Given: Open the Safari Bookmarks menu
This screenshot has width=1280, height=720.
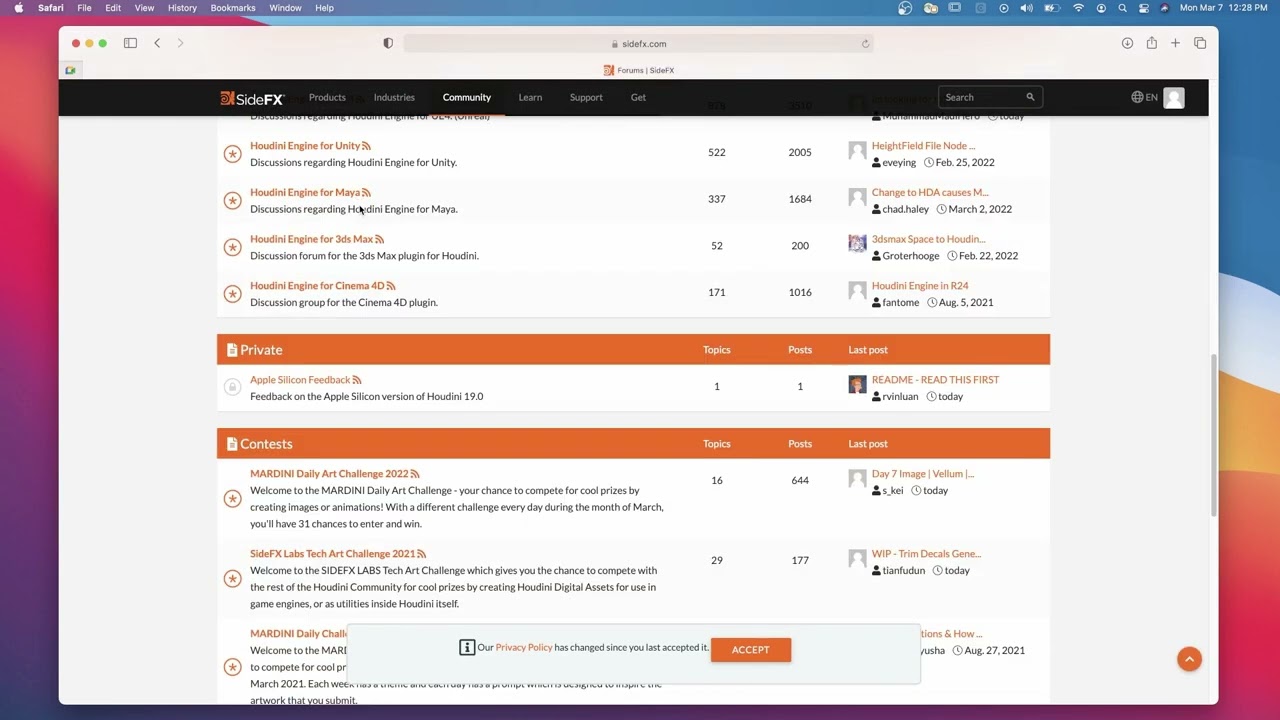Looking at the screenshot, I should point(233,8).
